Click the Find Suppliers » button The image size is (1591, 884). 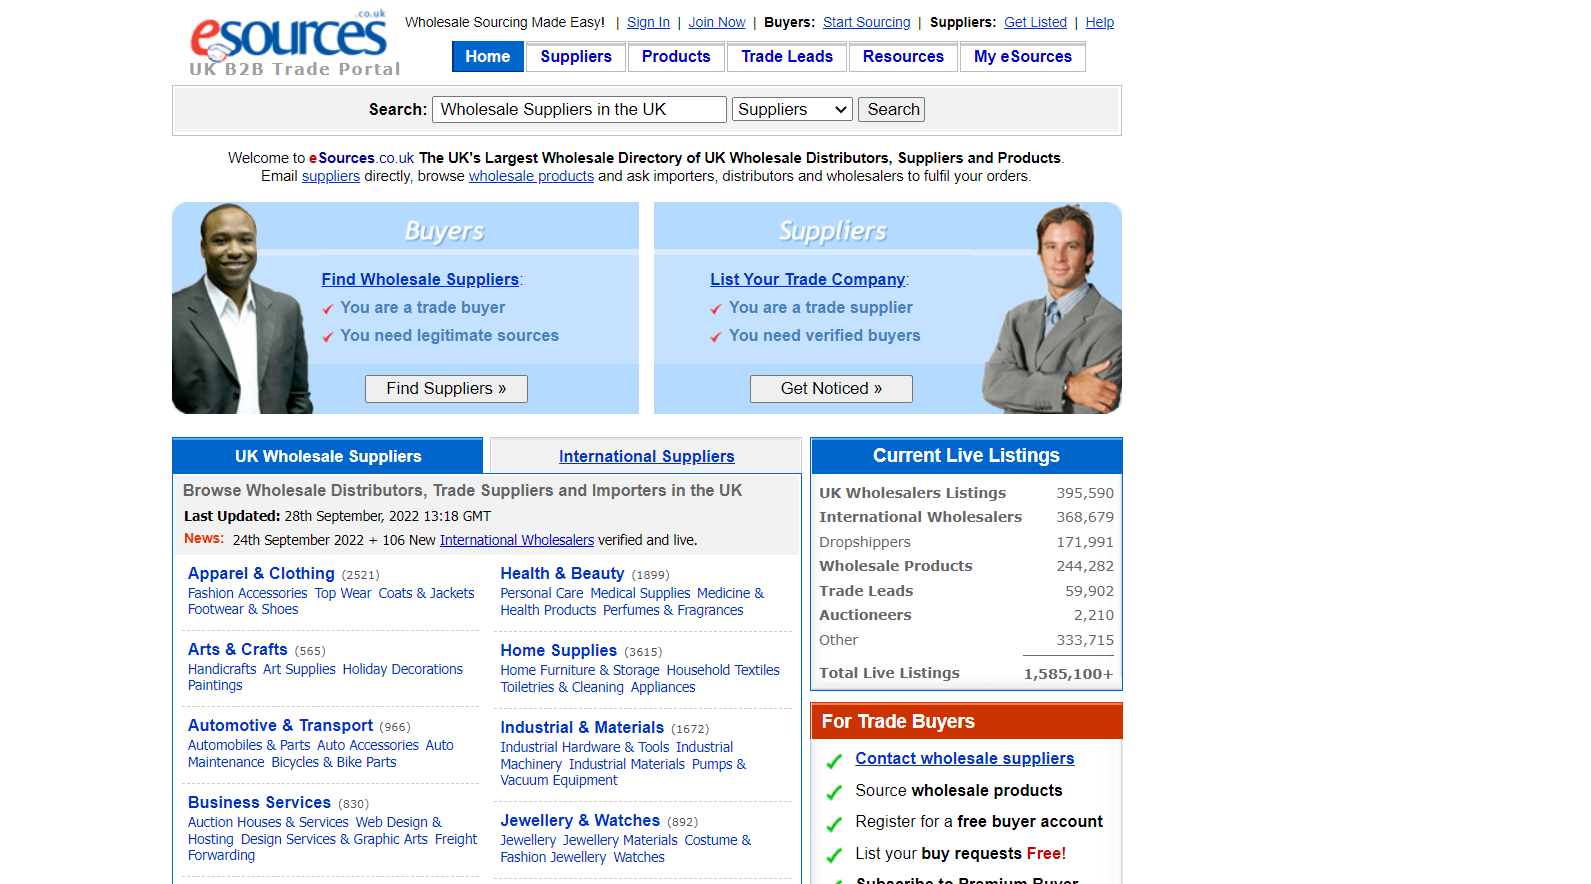pyautogui.click(x=446, y=389)
